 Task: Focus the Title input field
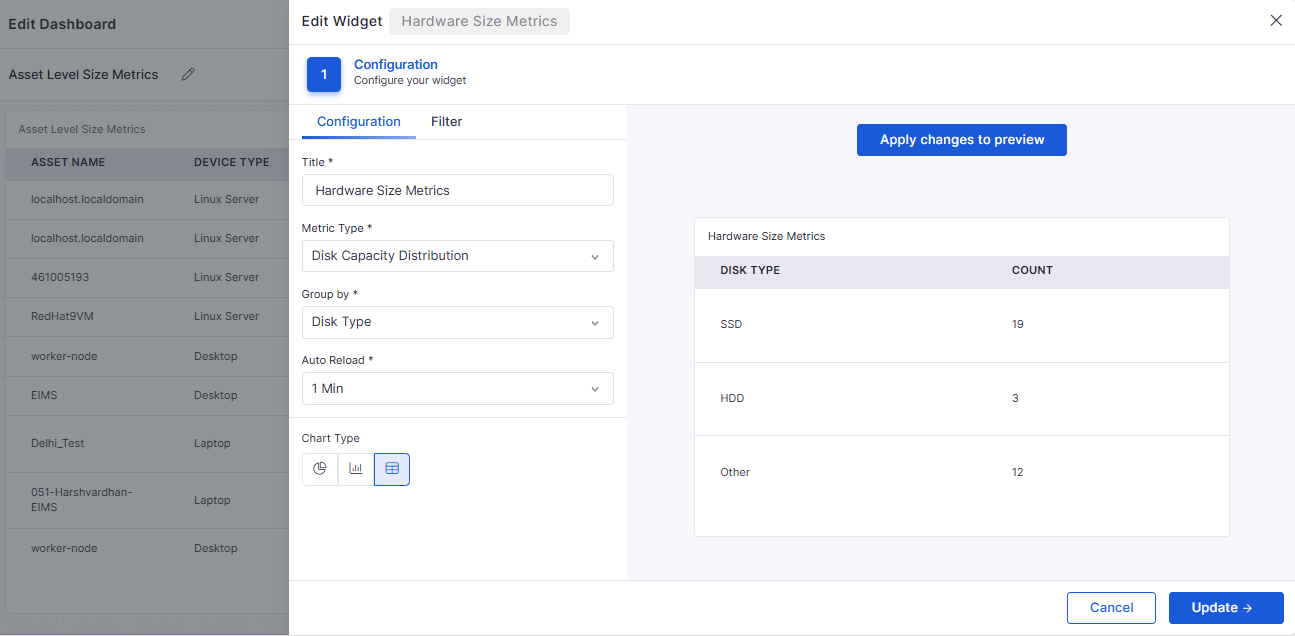(457, 190)
